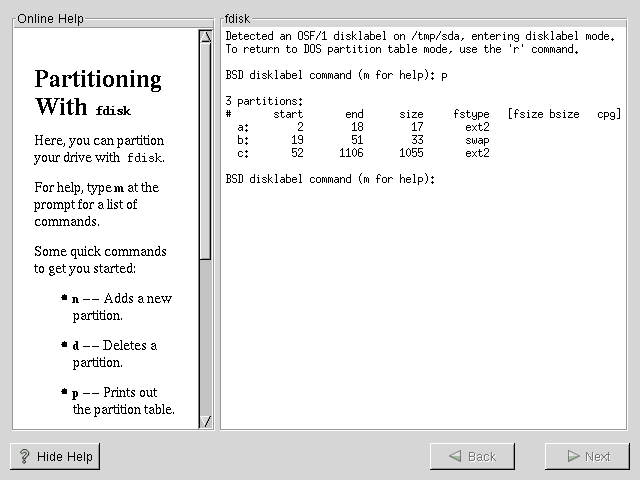The width and height of the screenshot is (640, 480).
Task: Click the bullet beside the 'd' command
Action: pyautogui.click(x=64, y=346)
